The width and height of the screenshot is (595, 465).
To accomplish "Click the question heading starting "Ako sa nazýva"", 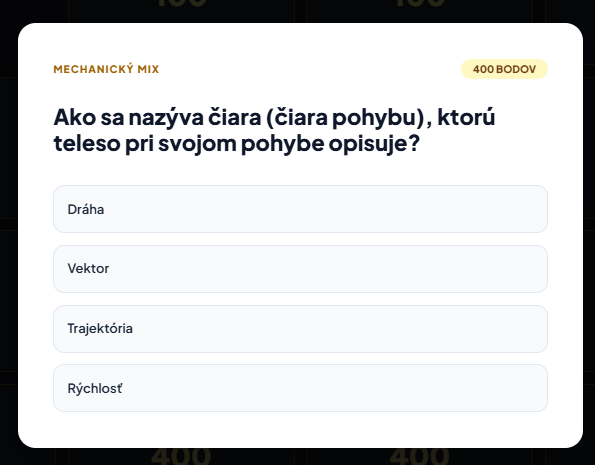I will (274, 130).
